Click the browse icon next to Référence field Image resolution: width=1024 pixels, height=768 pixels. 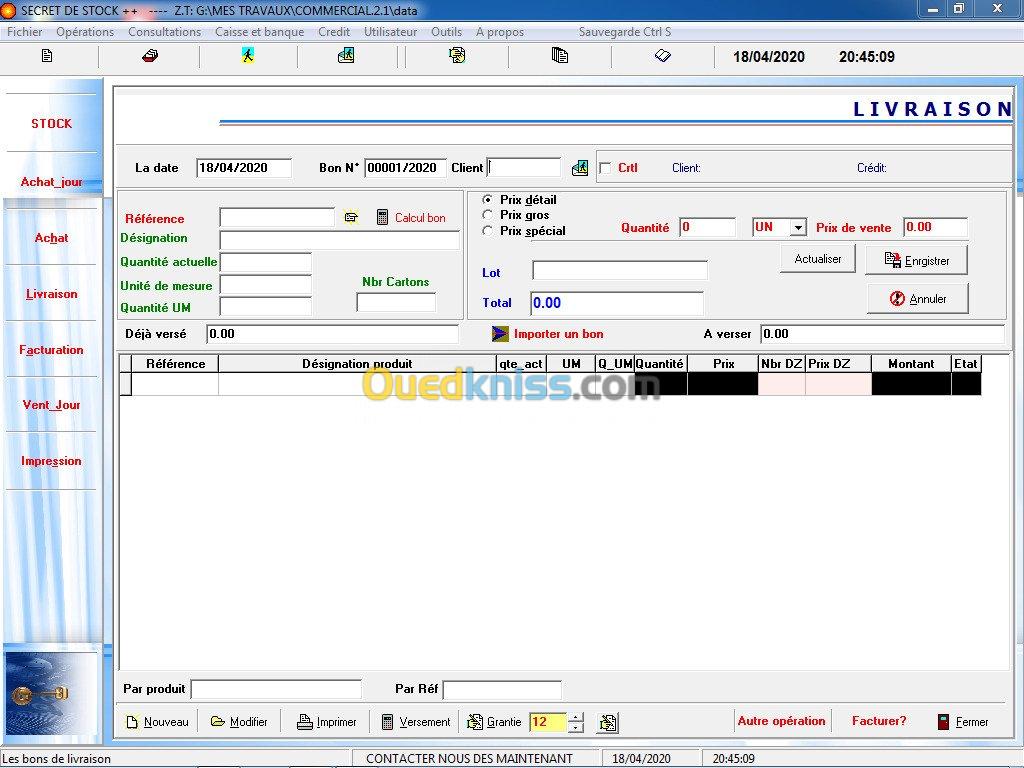351,217
